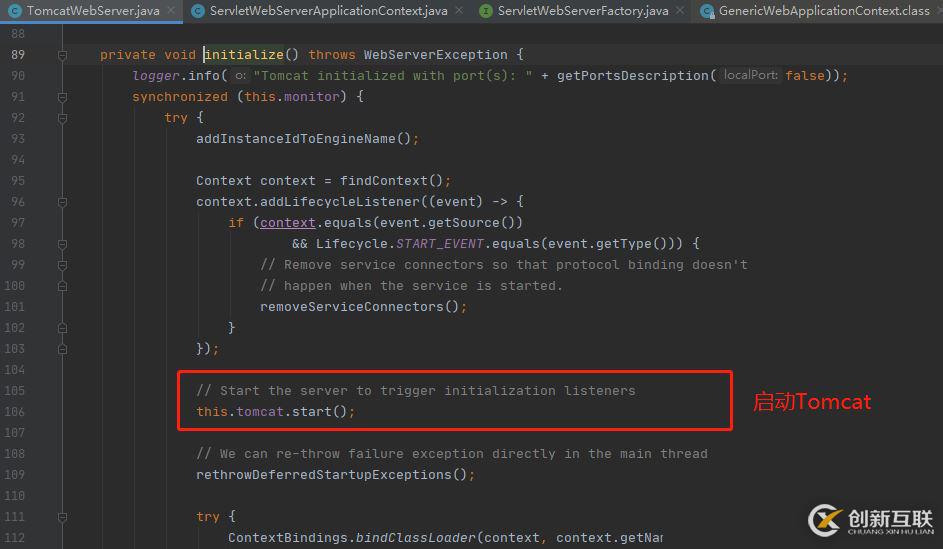Click the addInstanceIdToEngineName() call

pyautogui.click(x=304, y=139)
